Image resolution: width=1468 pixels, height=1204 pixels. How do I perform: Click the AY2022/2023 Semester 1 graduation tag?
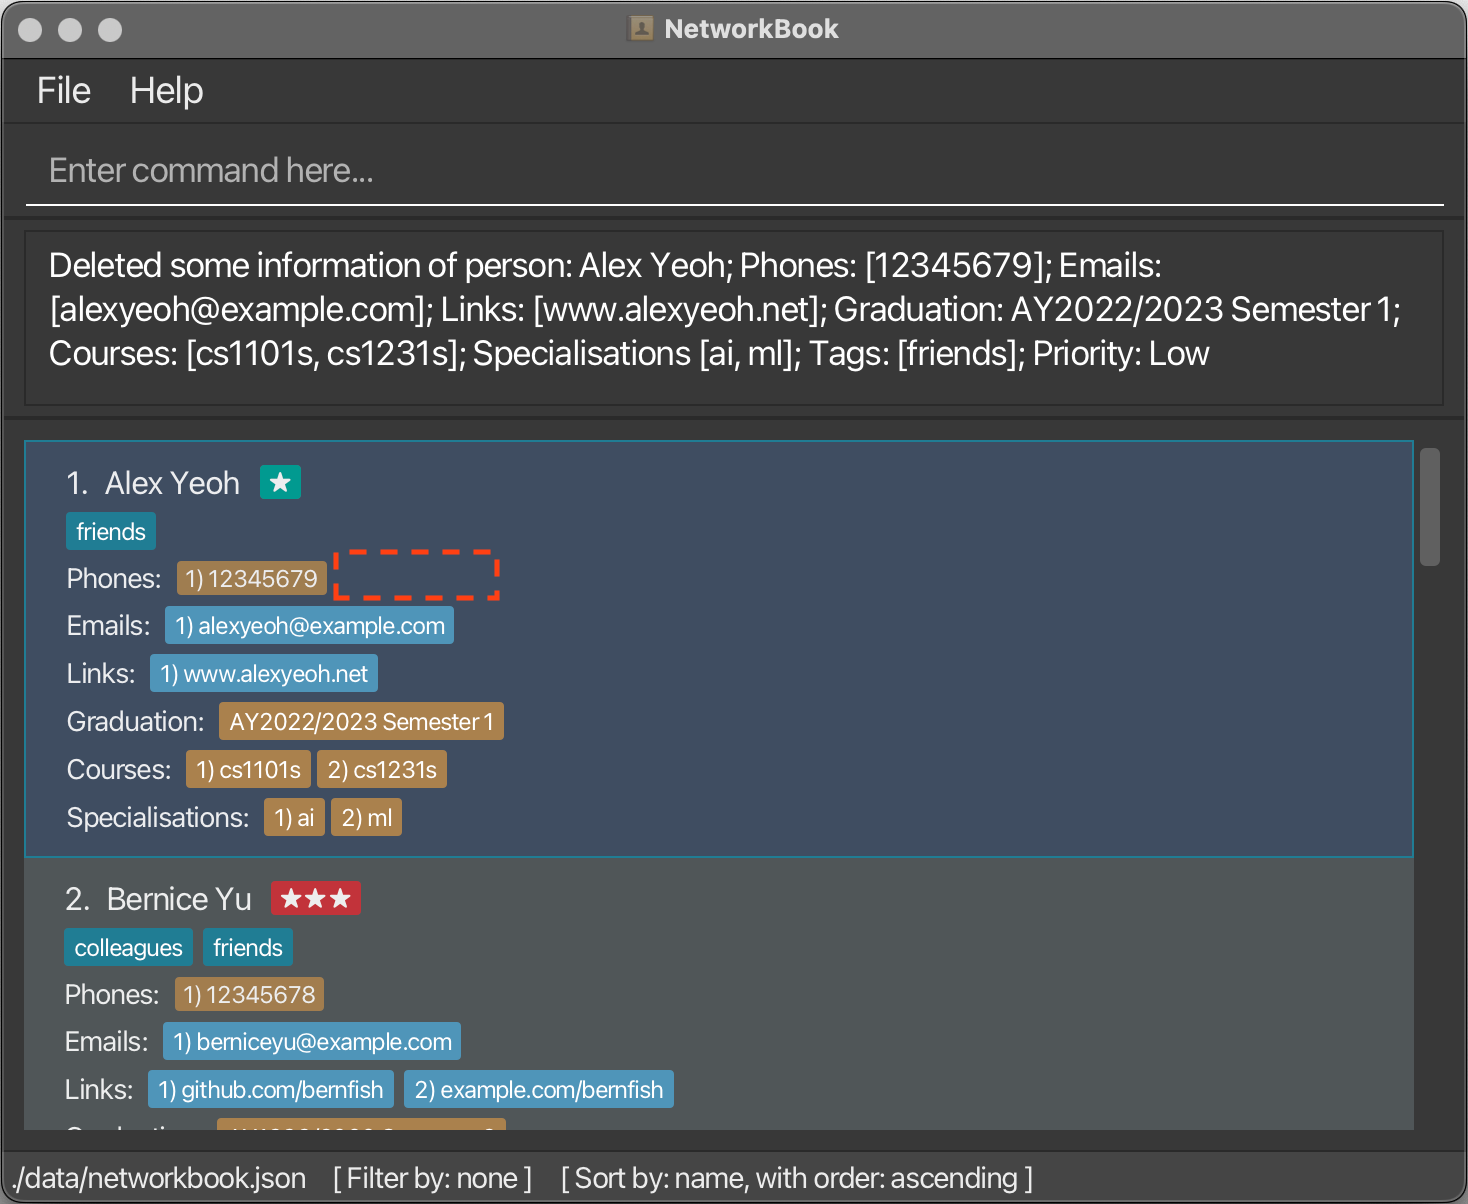(x=361, y=722)
